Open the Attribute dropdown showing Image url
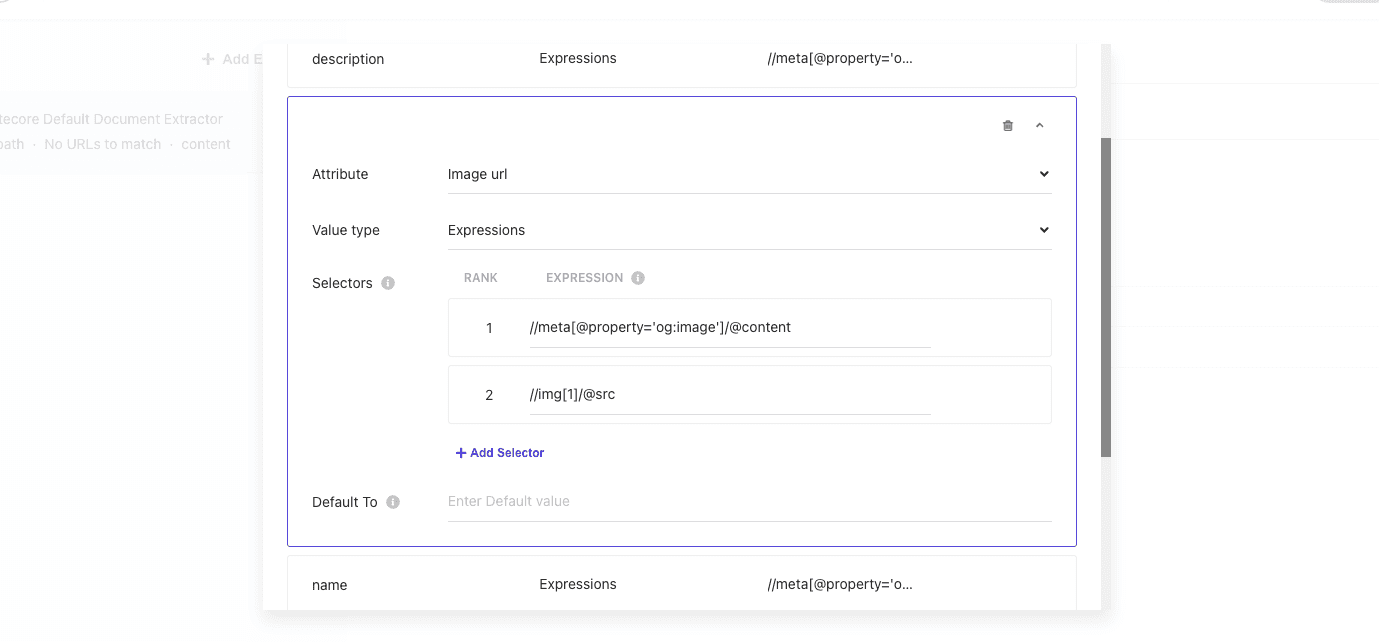Image resolution: width=1379 pixels, height=642 pixels. click(749, 174)
